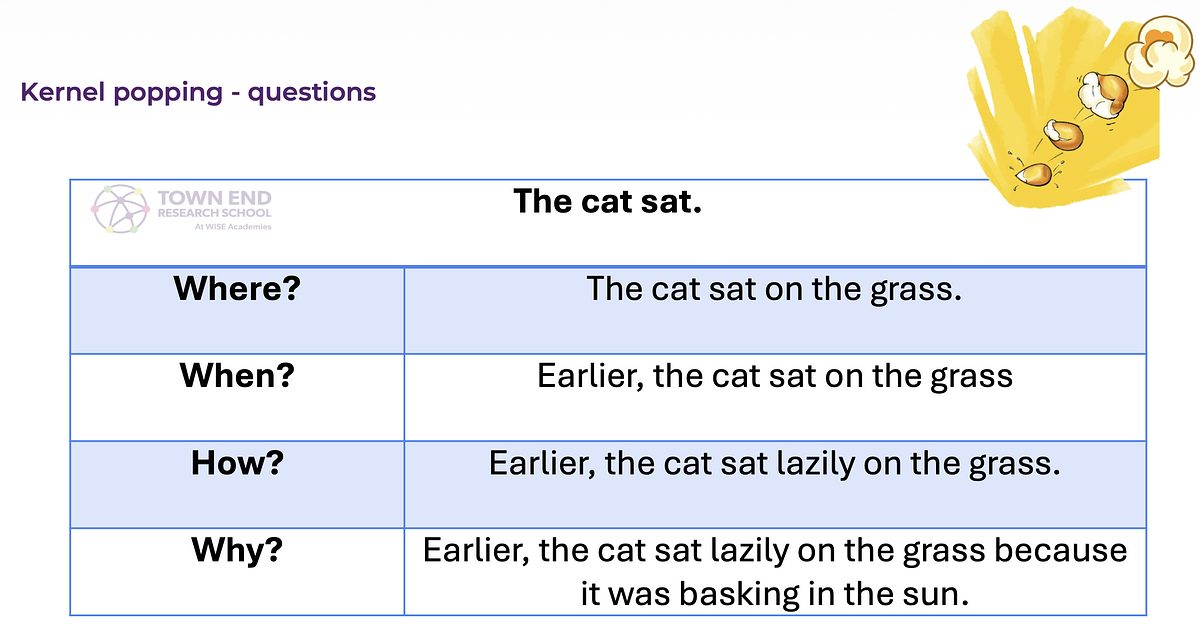Click the sentence ending 'basking in the sun.'
This screenshot has width=1200, height=642.
(x=775, y=572)
